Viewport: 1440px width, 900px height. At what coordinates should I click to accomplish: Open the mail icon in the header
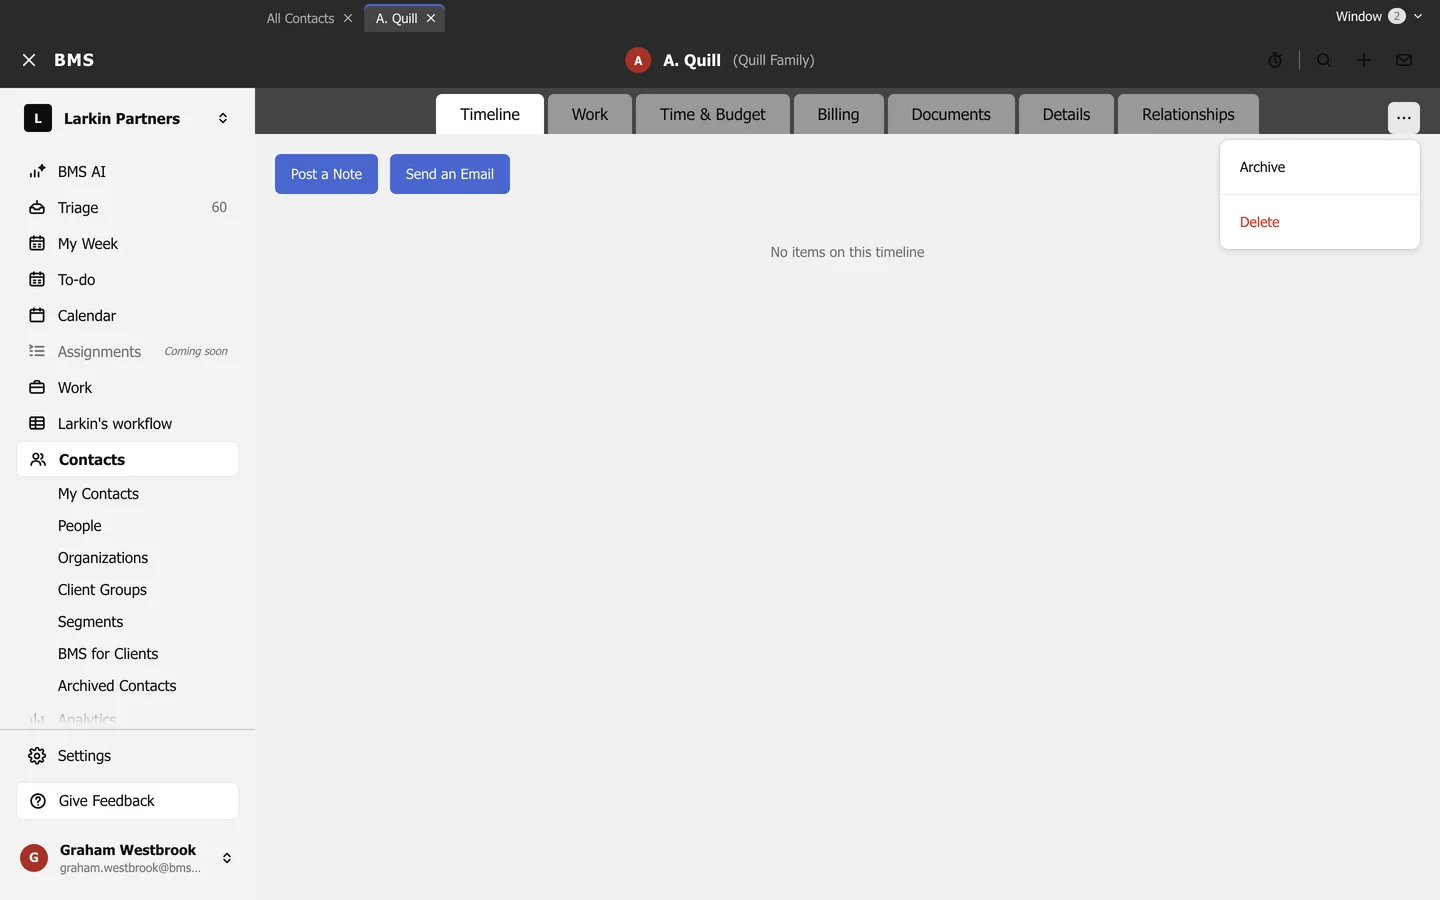(1404, 60)
